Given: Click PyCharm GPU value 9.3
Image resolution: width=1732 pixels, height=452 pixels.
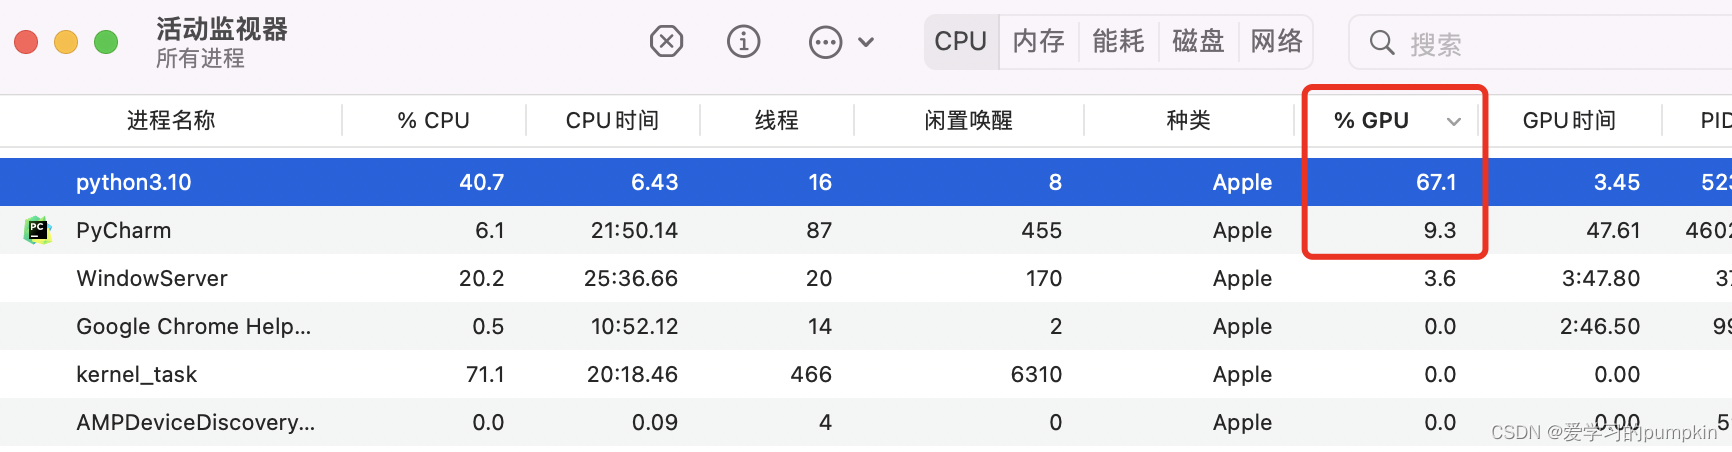Looking at the screenshot, I should (1440, 230).
